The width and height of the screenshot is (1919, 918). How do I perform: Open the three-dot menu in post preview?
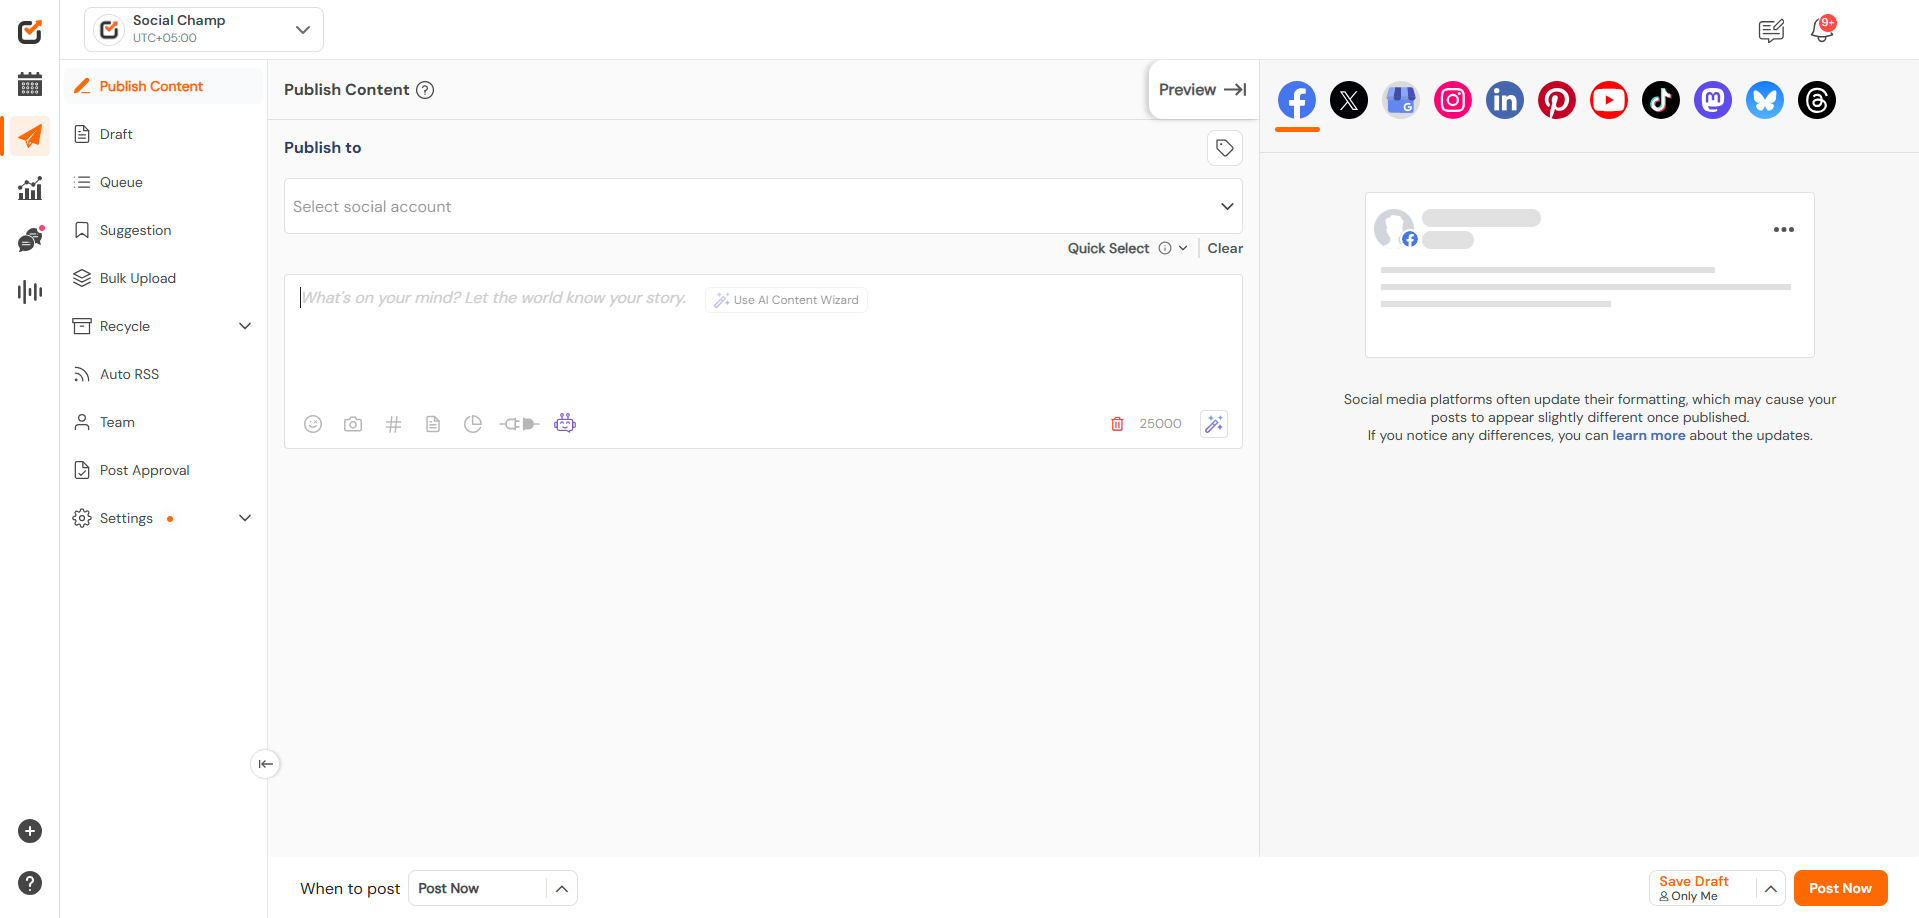point(1784,230)
